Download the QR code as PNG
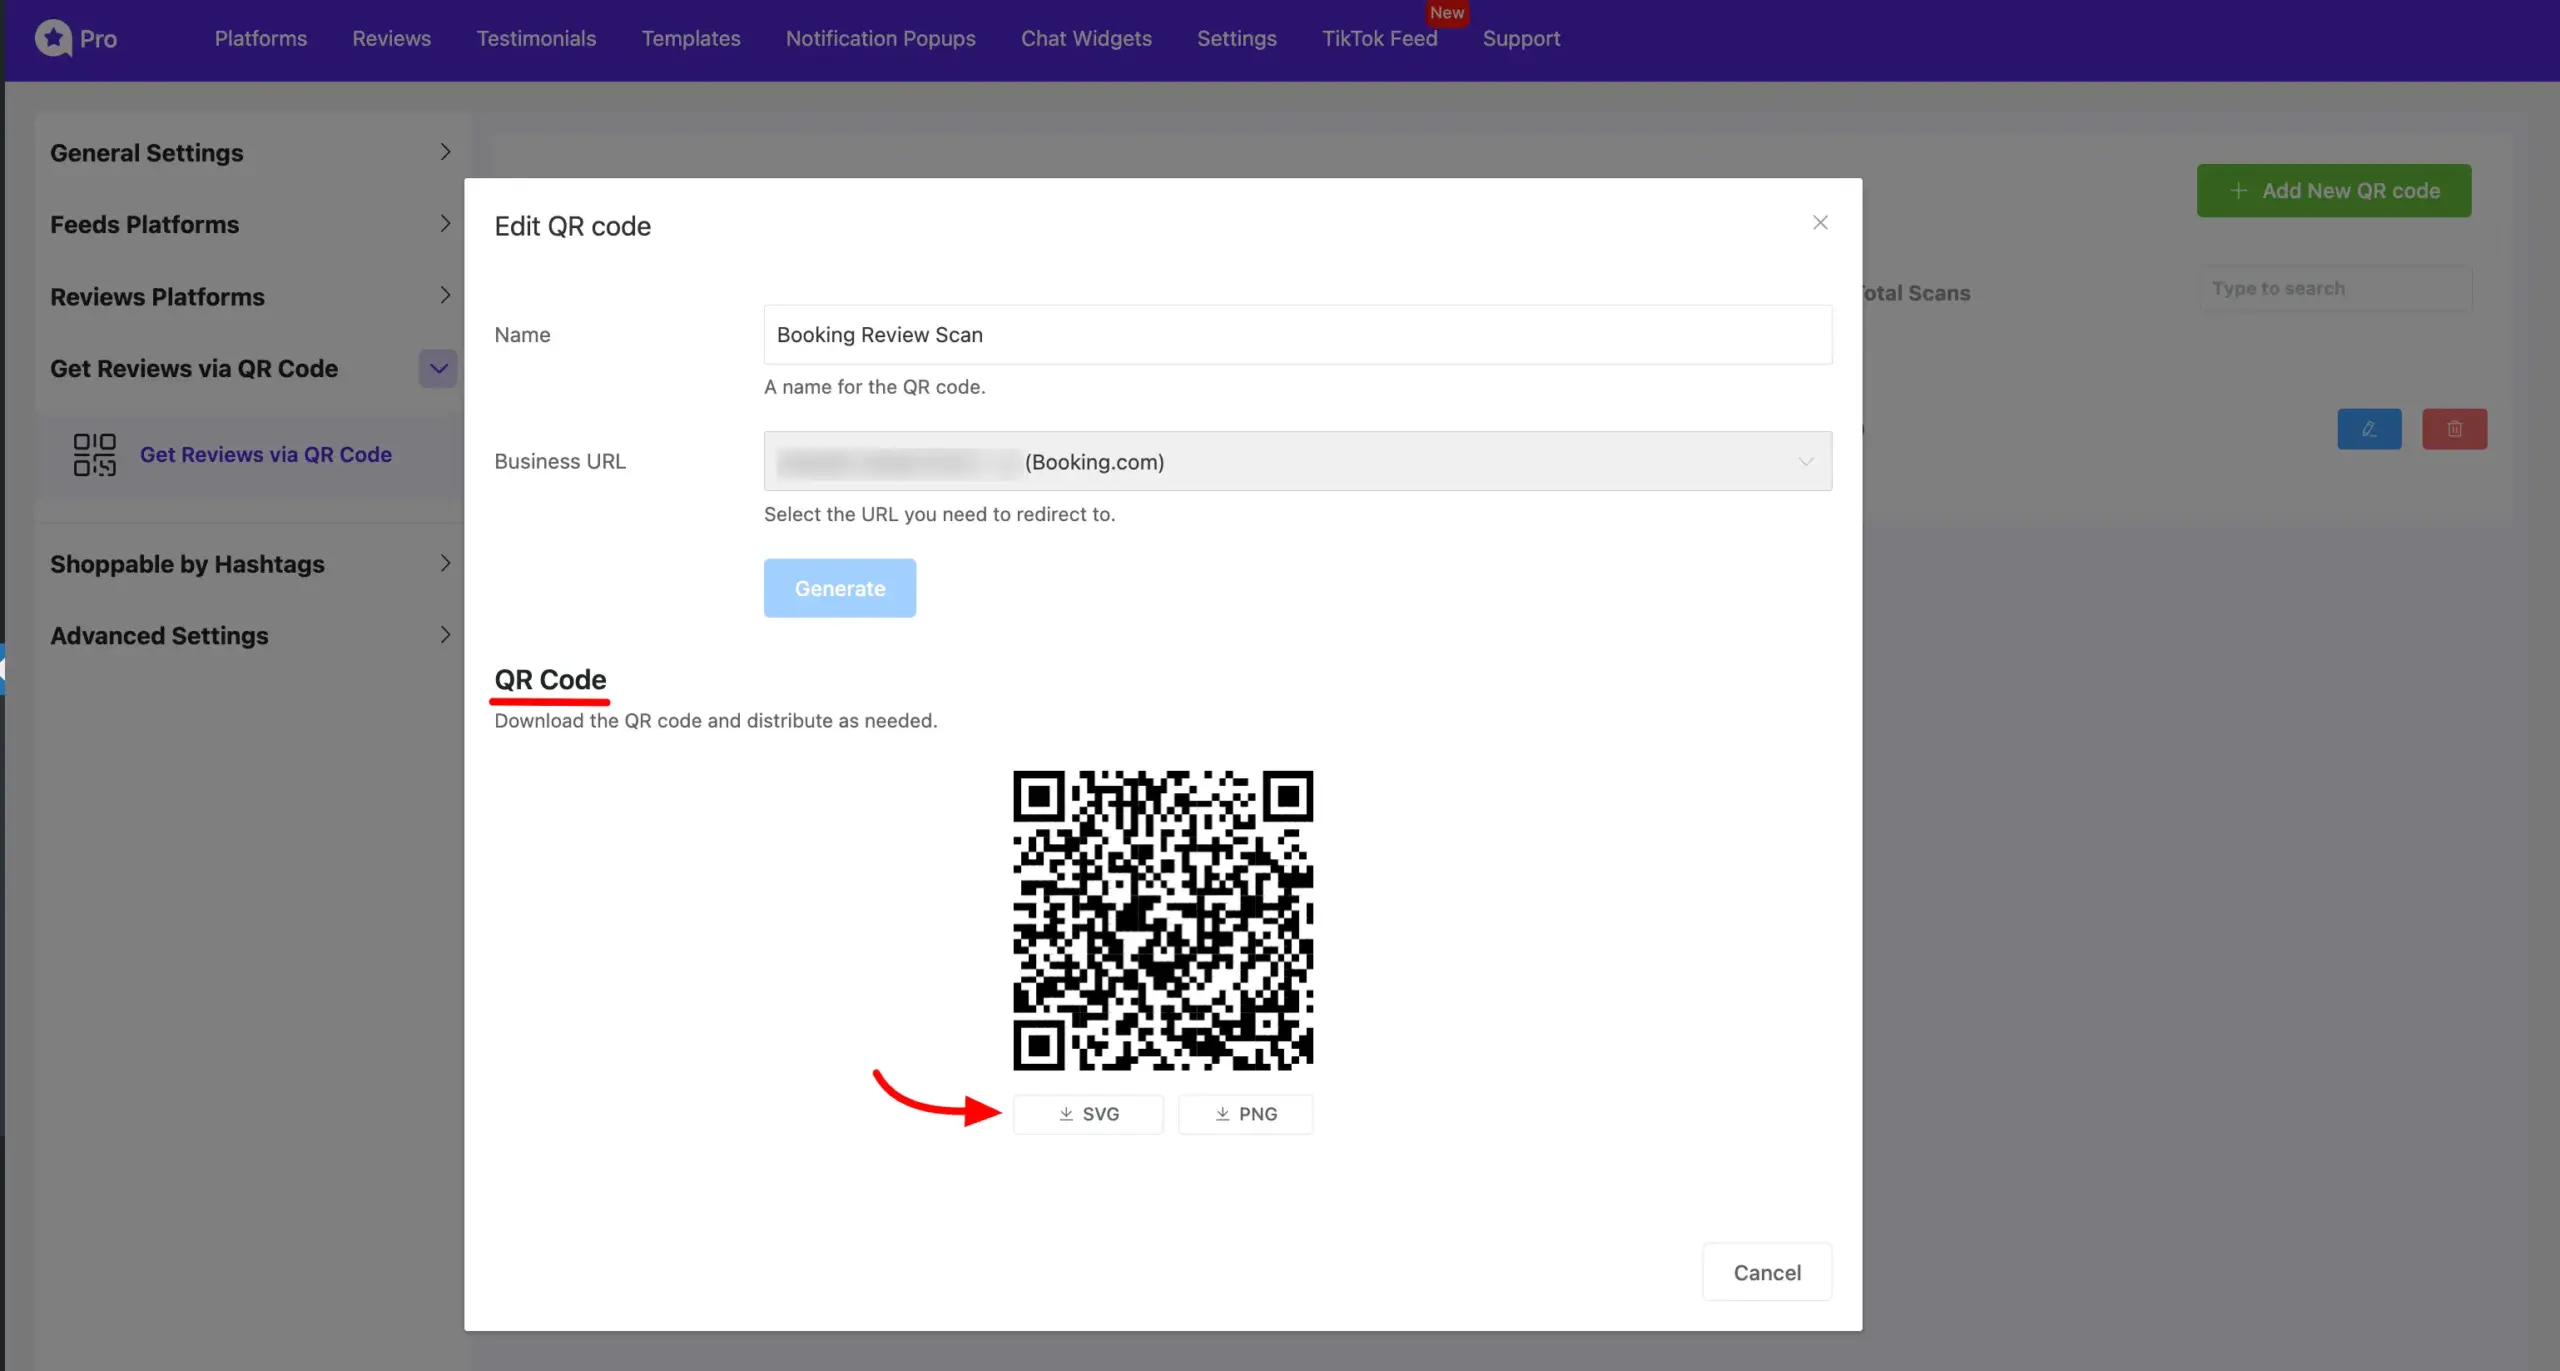Image resolution: width=2560 pixels, height=1371 pixels. point(1245,1114)
